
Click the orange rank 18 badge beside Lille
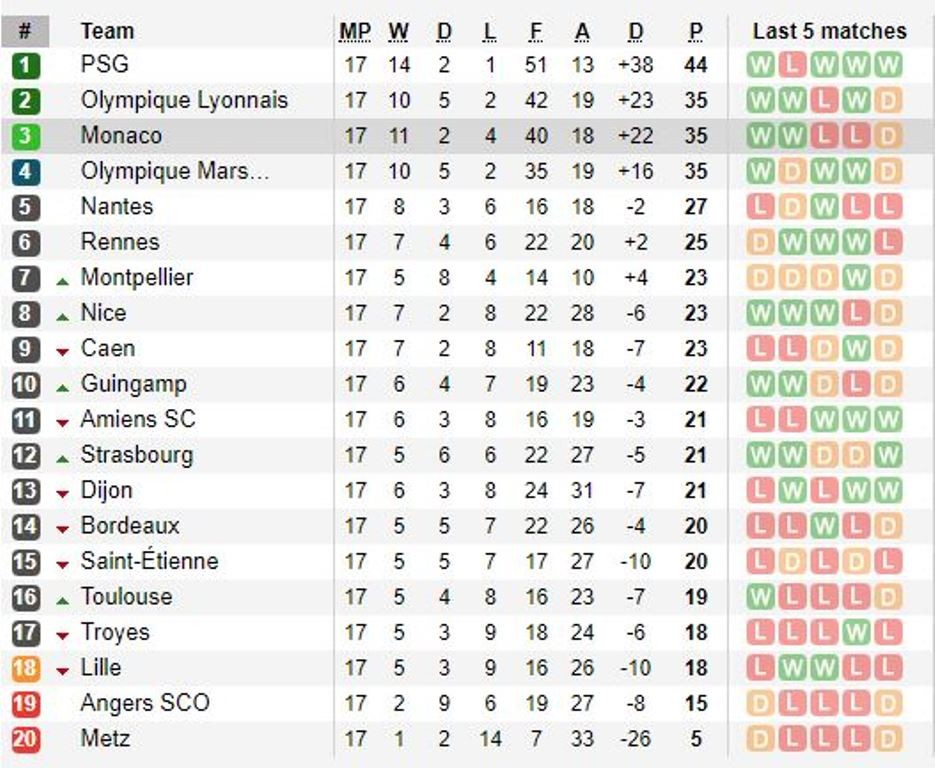[x=26, y=668]
